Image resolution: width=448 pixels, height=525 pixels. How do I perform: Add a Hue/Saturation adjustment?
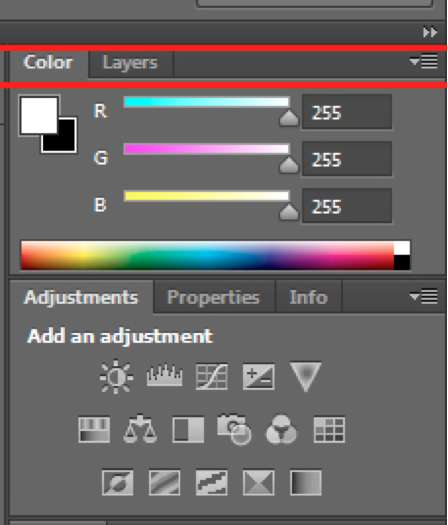[94, 430]
